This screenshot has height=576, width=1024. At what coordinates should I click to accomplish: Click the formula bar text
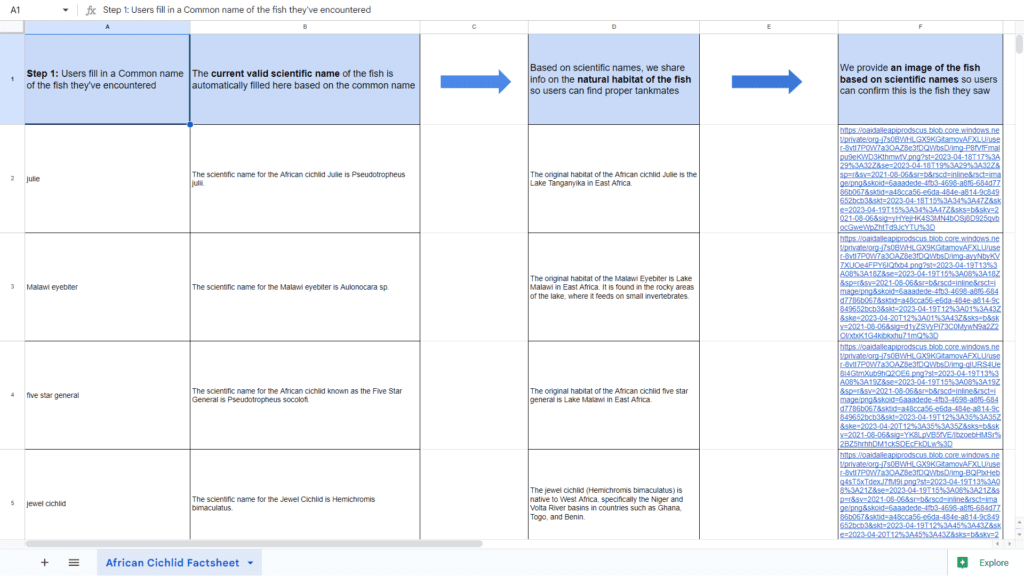coord(236,10)
